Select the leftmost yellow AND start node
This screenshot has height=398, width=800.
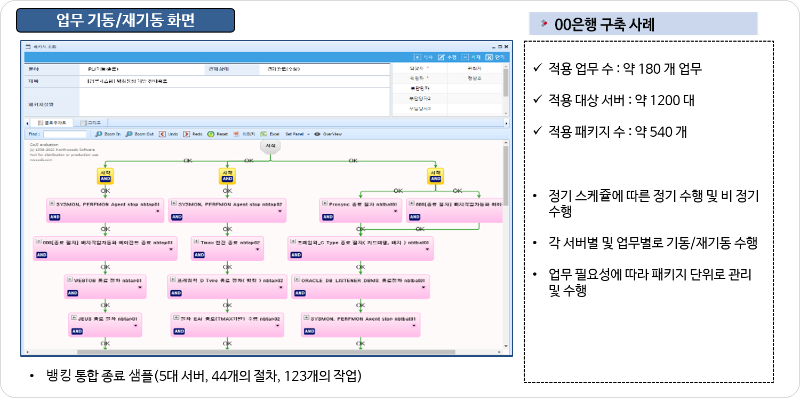pyautogui.click(x=105, y=176)
